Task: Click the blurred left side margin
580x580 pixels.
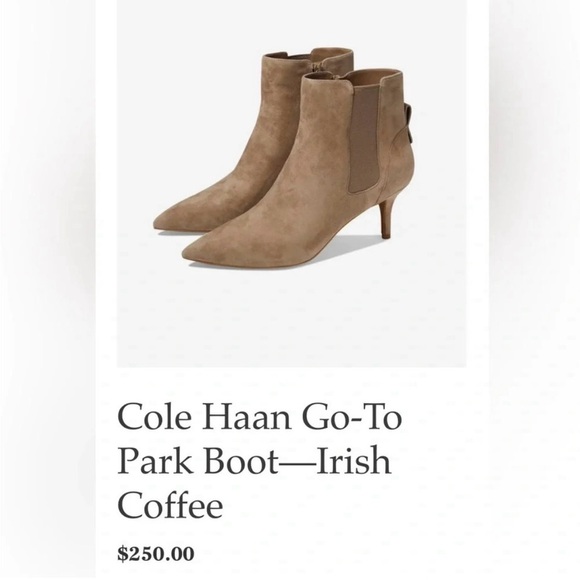Action: point(47,290)
